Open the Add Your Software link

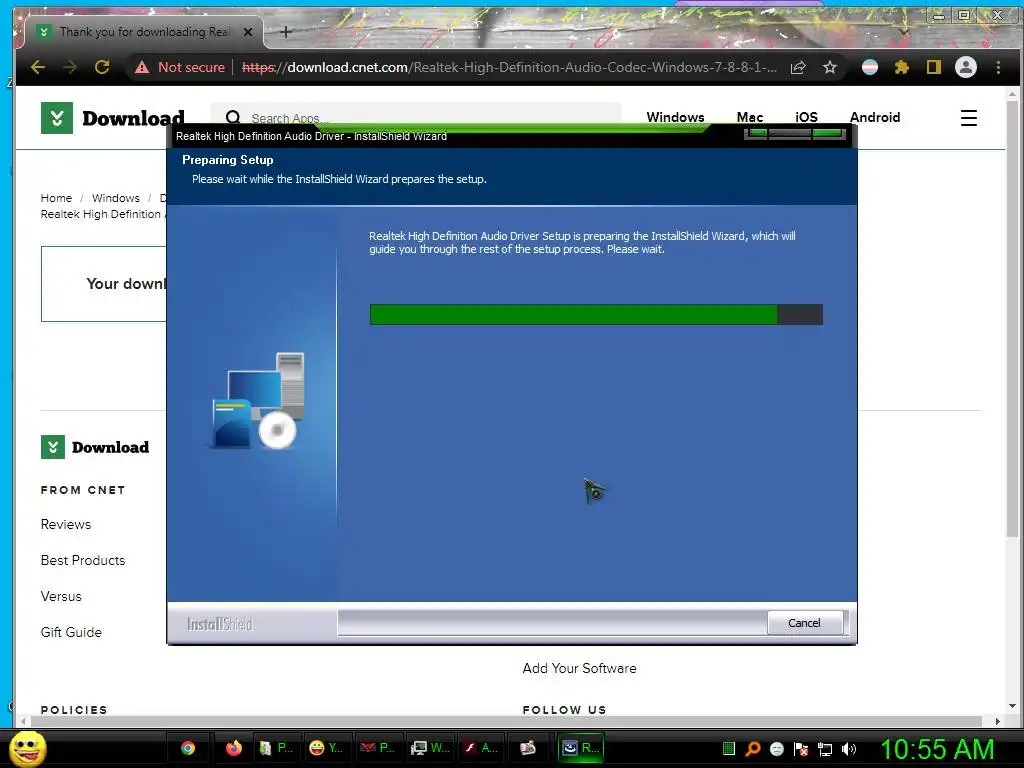click(579, 668)
